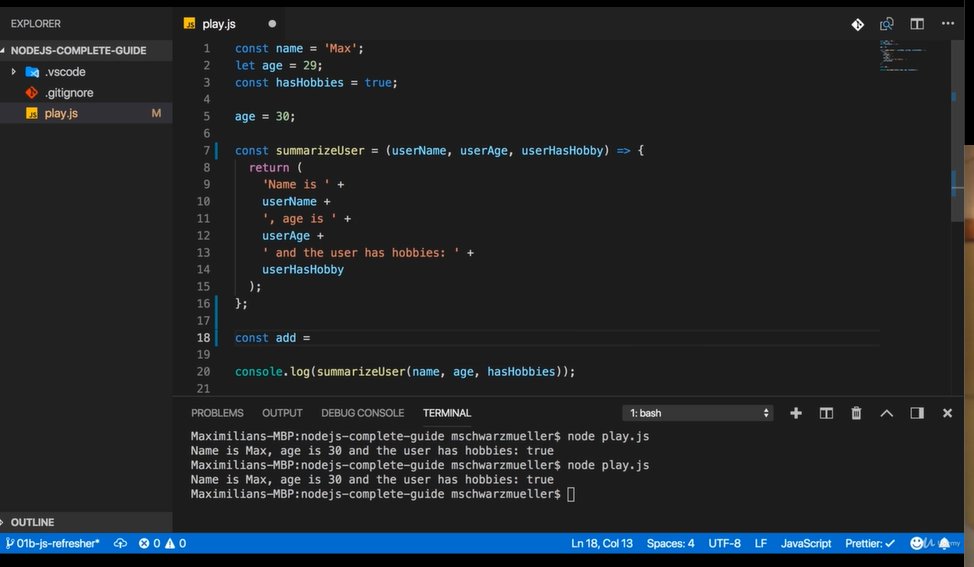Open errors and warnings count in status bar
The image size is (974, 567).
[x=162, y=543]
